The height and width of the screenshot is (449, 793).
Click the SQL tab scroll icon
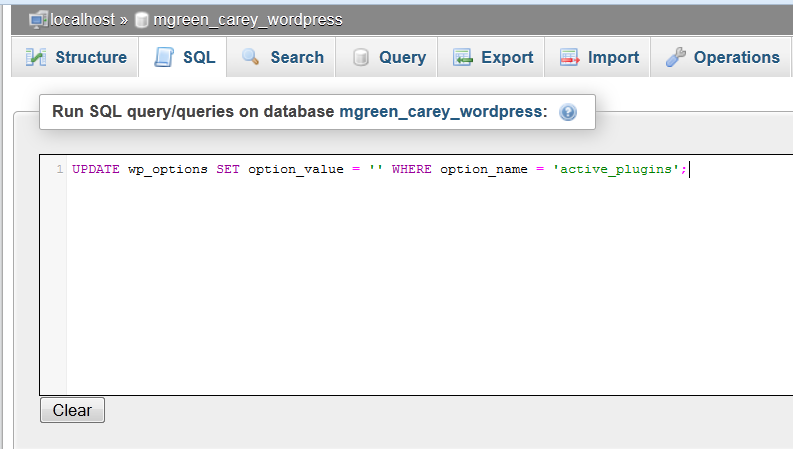[164, 58]
